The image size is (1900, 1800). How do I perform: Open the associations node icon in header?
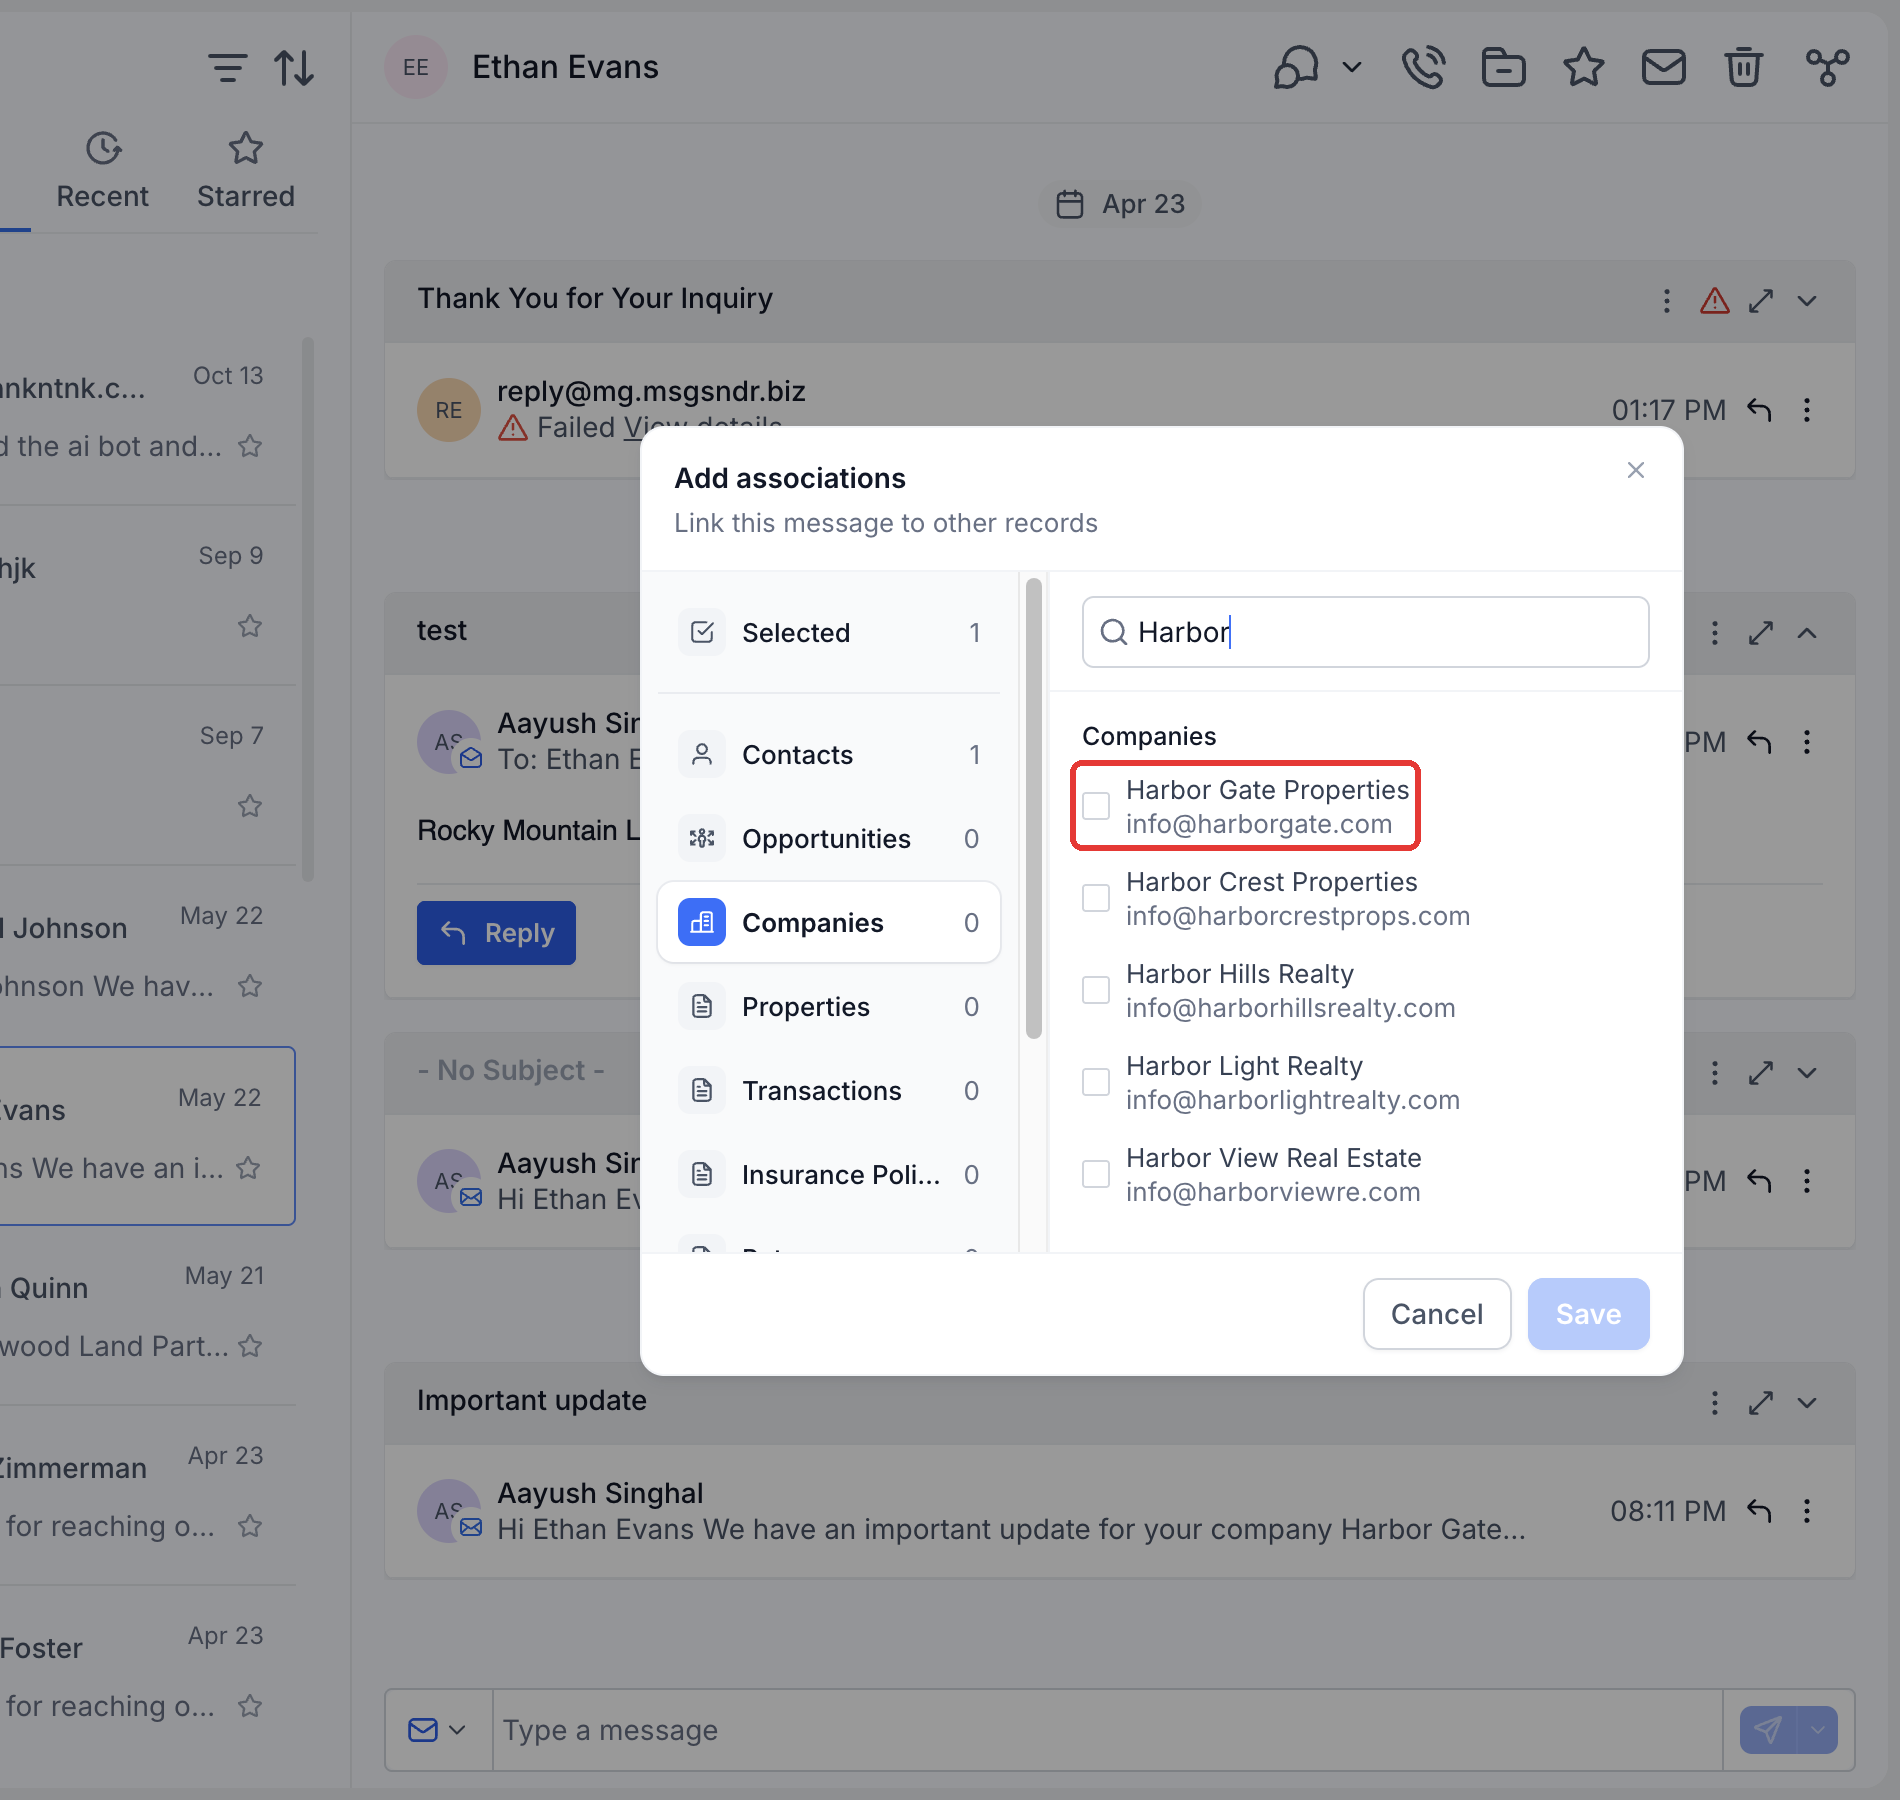coord(1827,68)
